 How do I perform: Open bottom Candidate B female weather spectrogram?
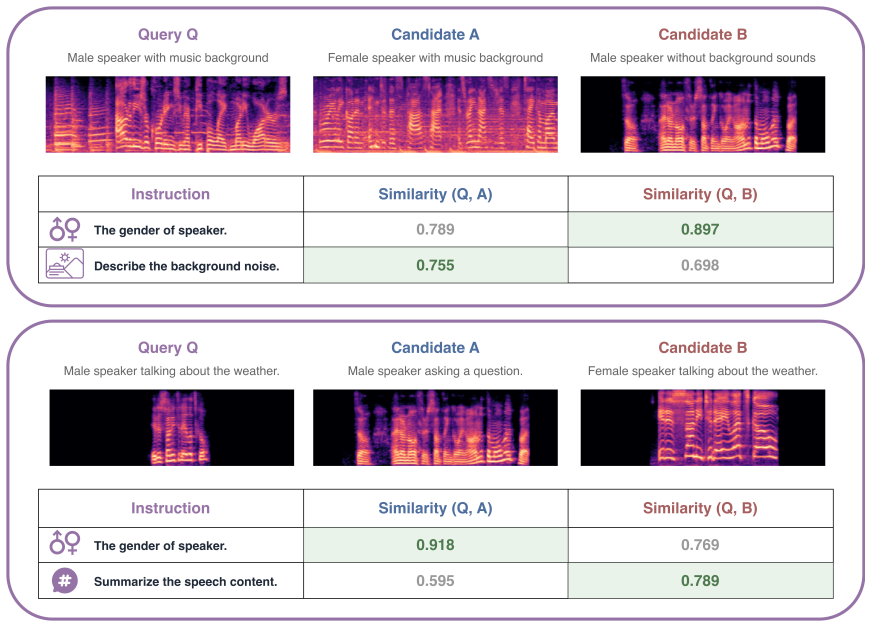point(703,428)
